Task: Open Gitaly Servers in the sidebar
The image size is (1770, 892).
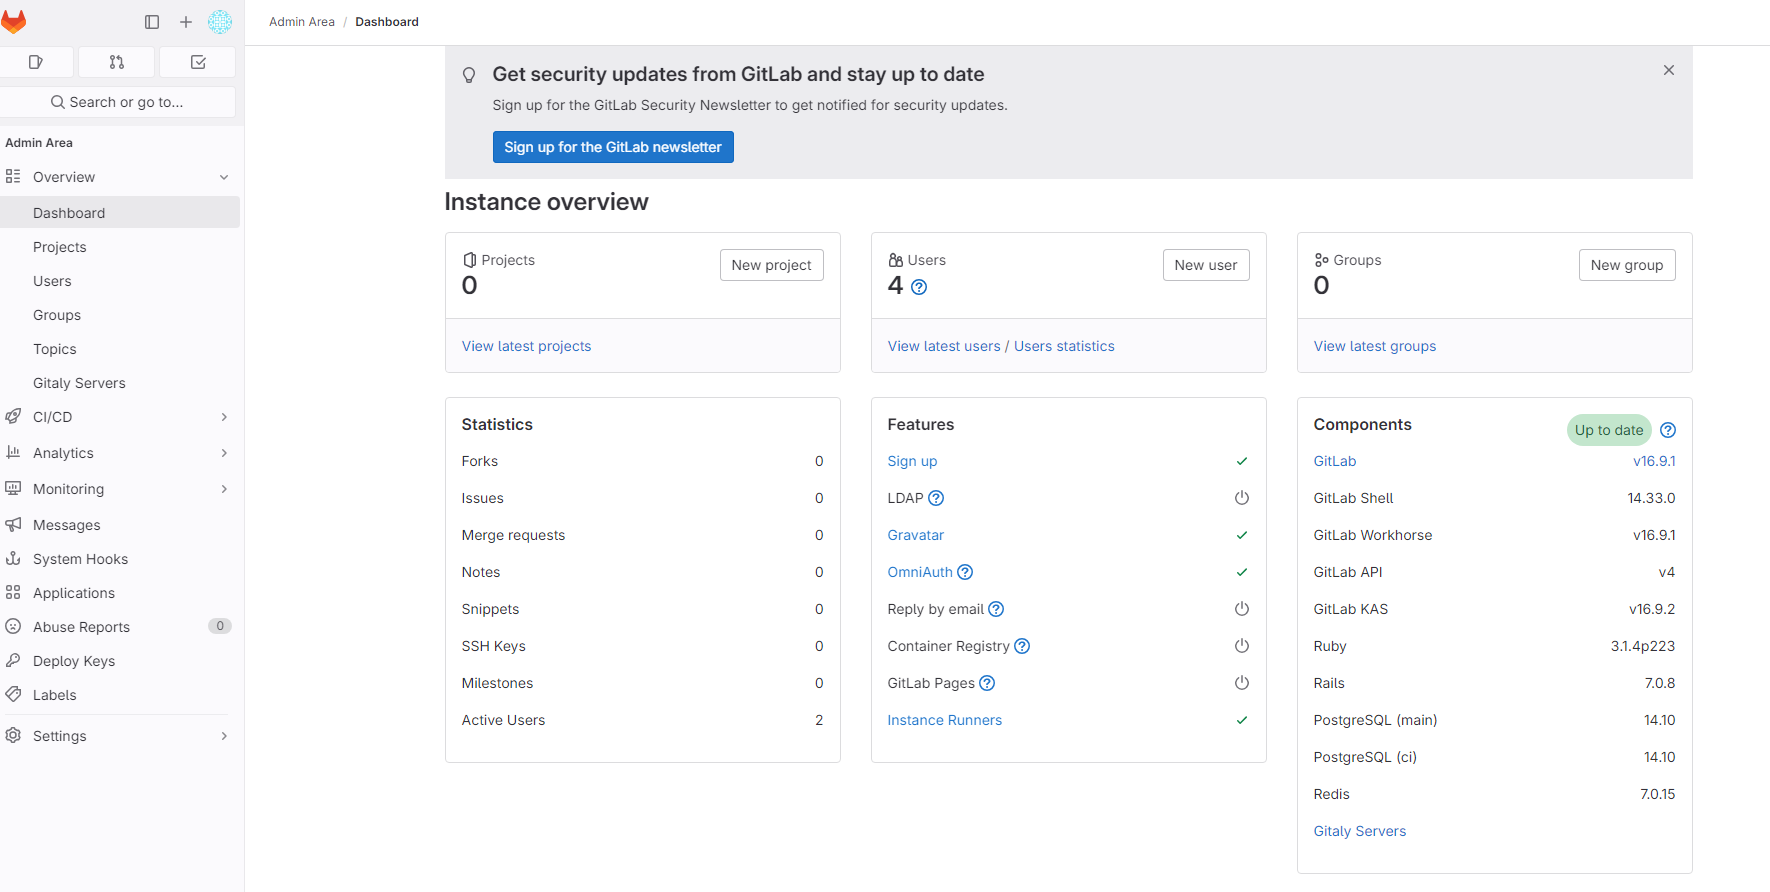Action: click(x=120, y=383)
